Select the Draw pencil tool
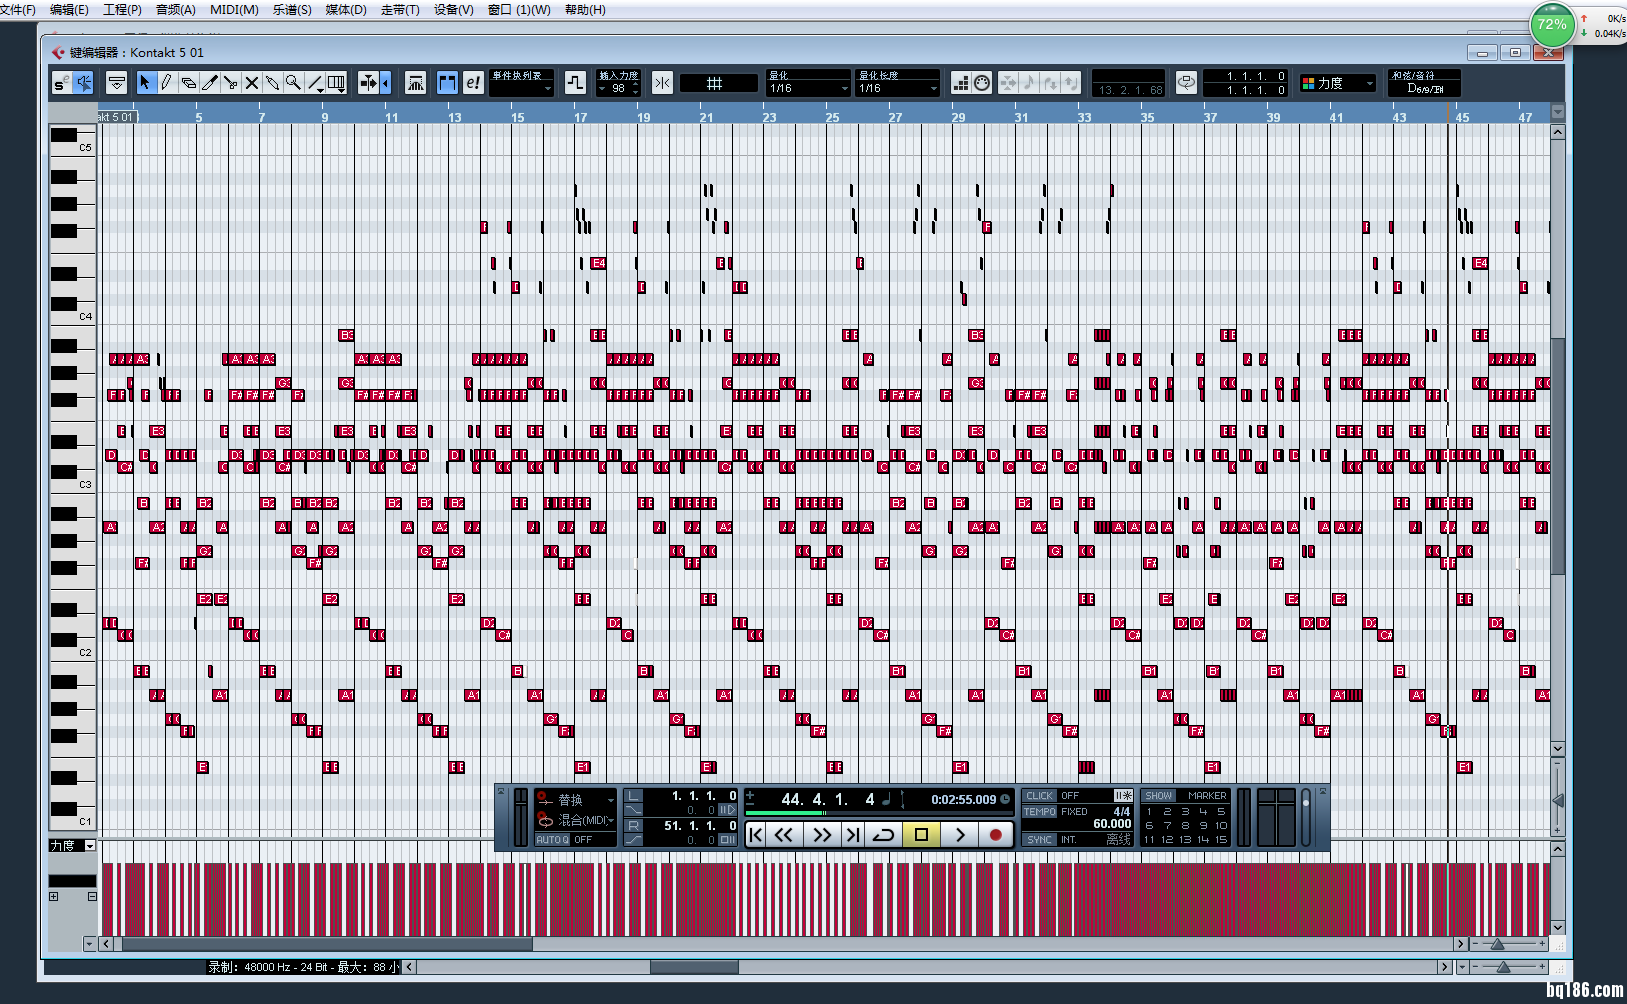Screen dimensions: 1627x1004 pos(166,83)
